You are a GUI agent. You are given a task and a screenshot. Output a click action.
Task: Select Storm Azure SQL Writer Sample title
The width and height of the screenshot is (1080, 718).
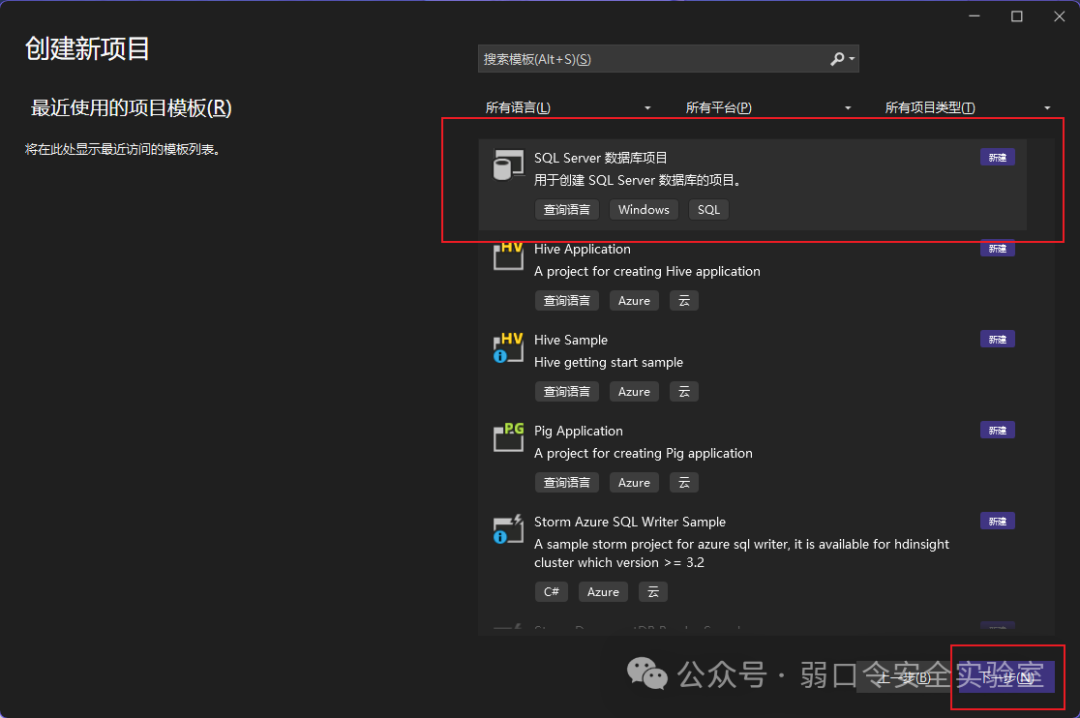630,522
